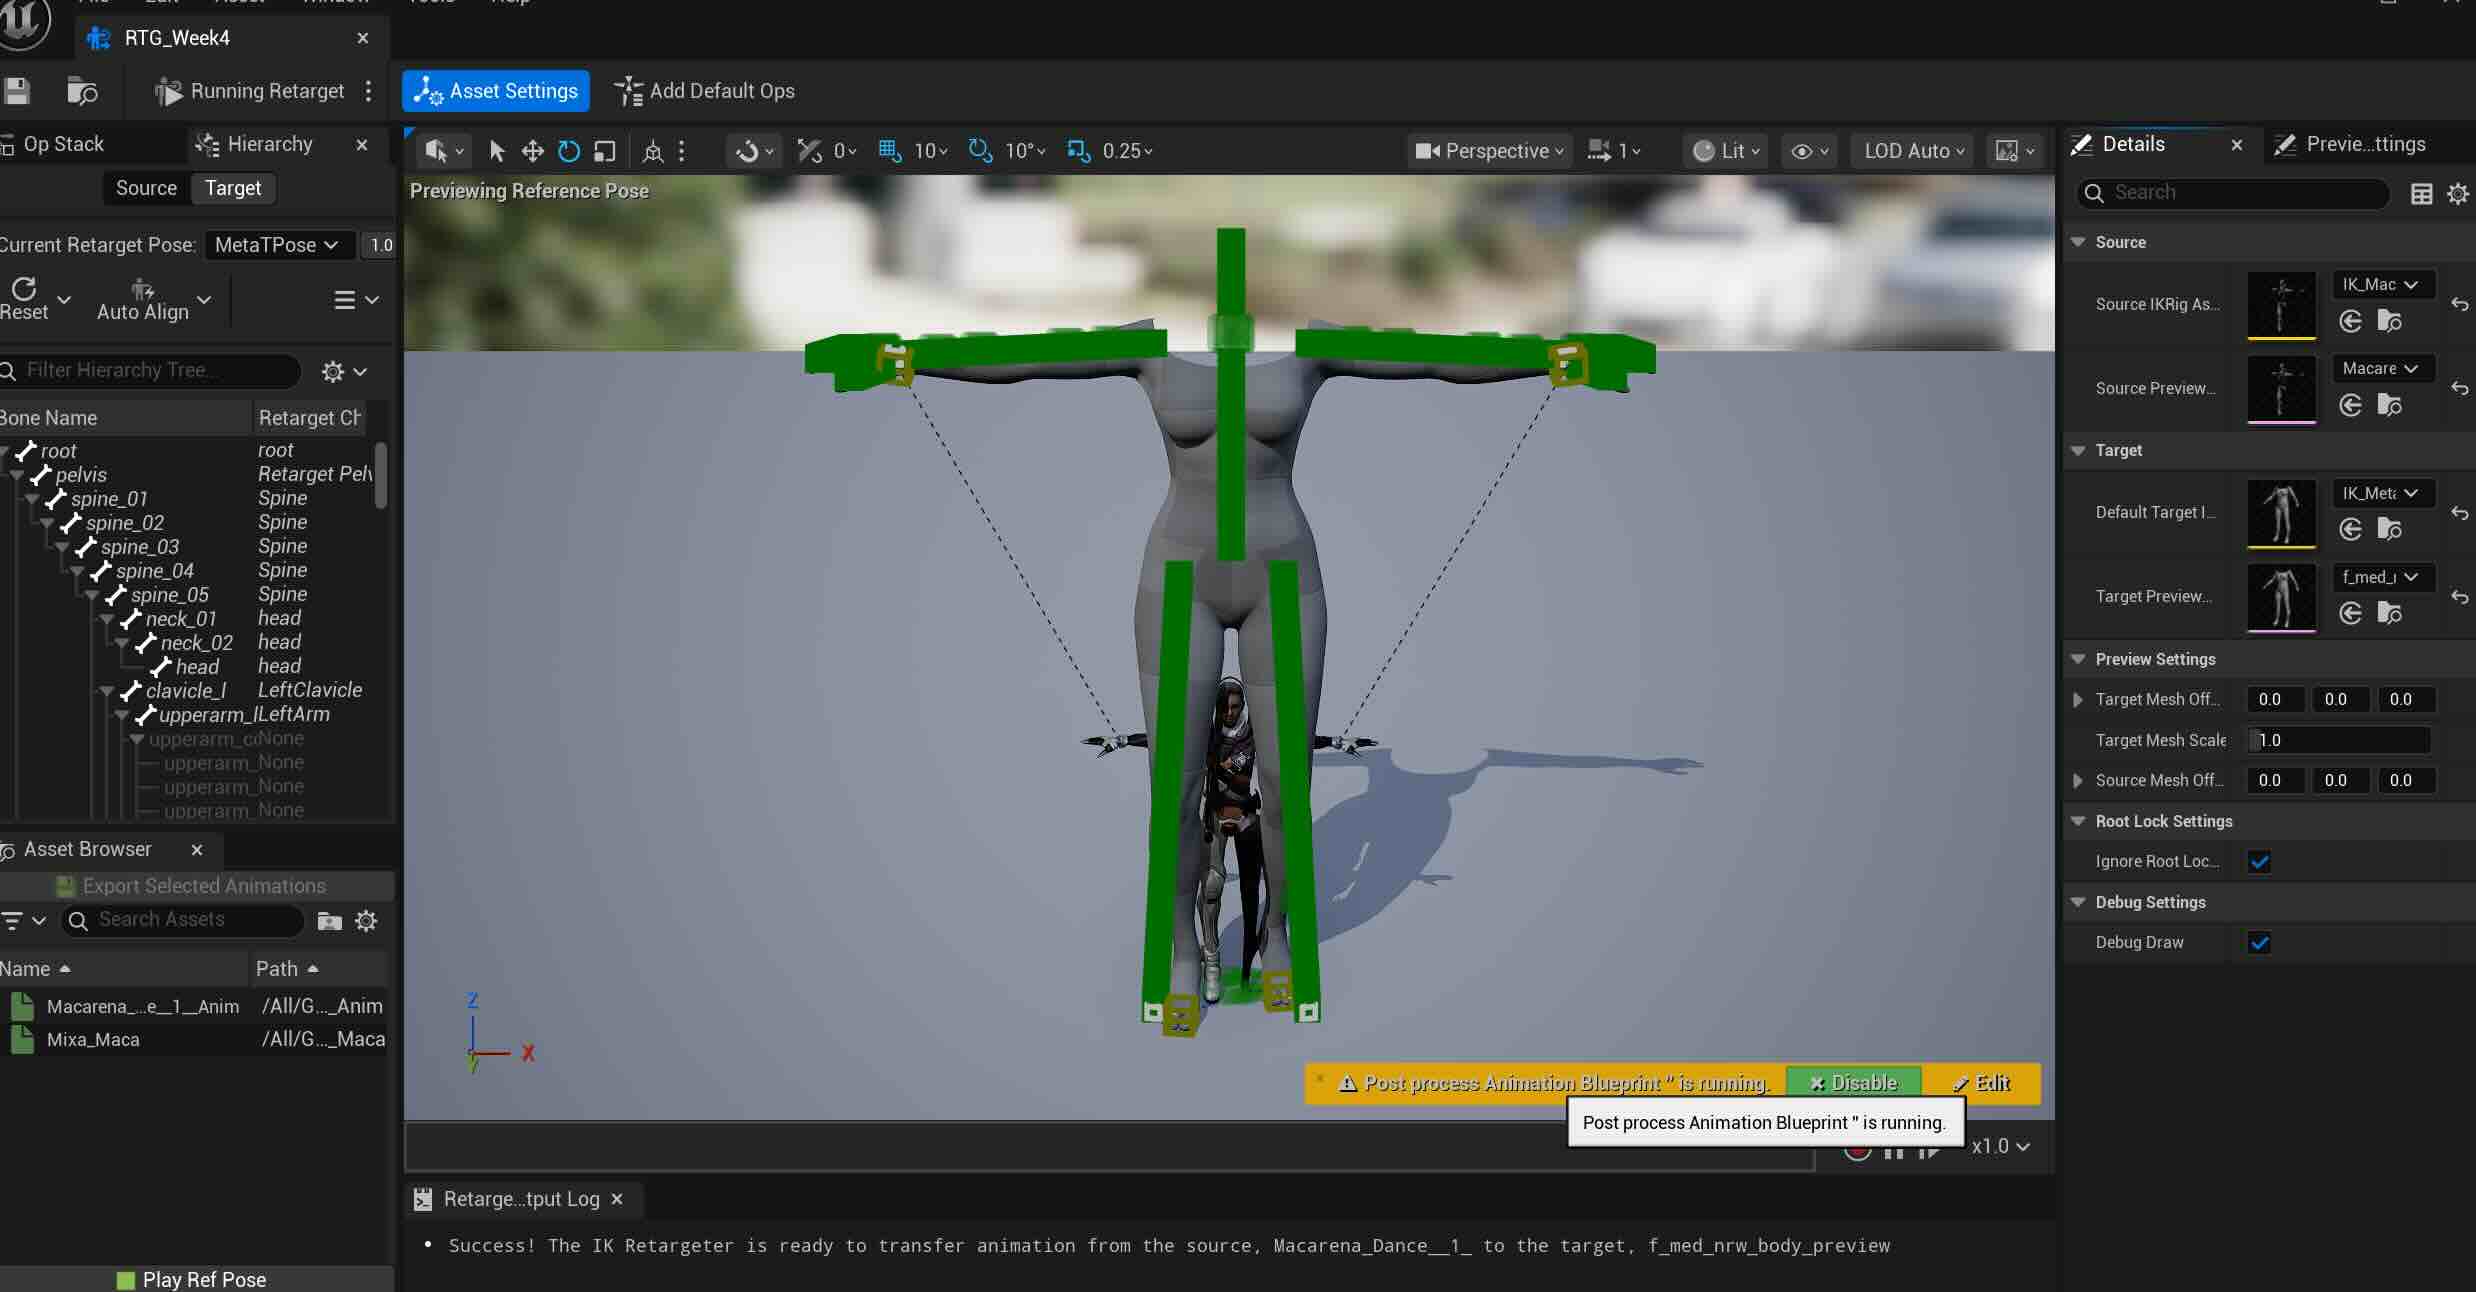Open hierarchy filter settings gear
The height and width of the screenshot is (1292, 2476).
[334, 372]
